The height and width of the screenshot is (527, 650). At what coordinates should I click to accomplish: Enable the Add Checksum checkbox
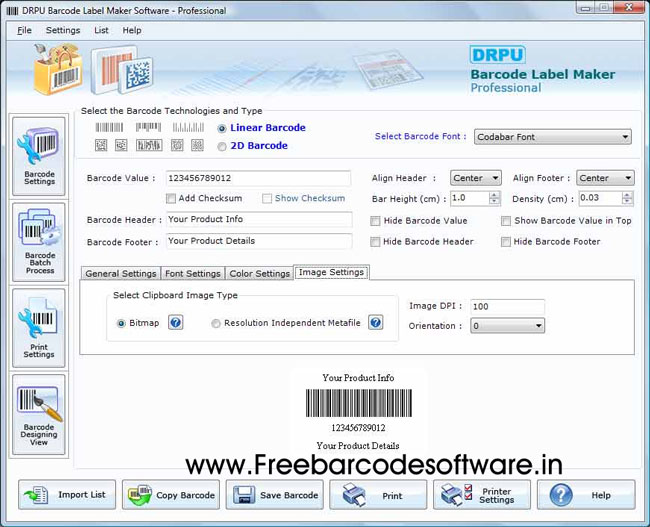[171, 199]
